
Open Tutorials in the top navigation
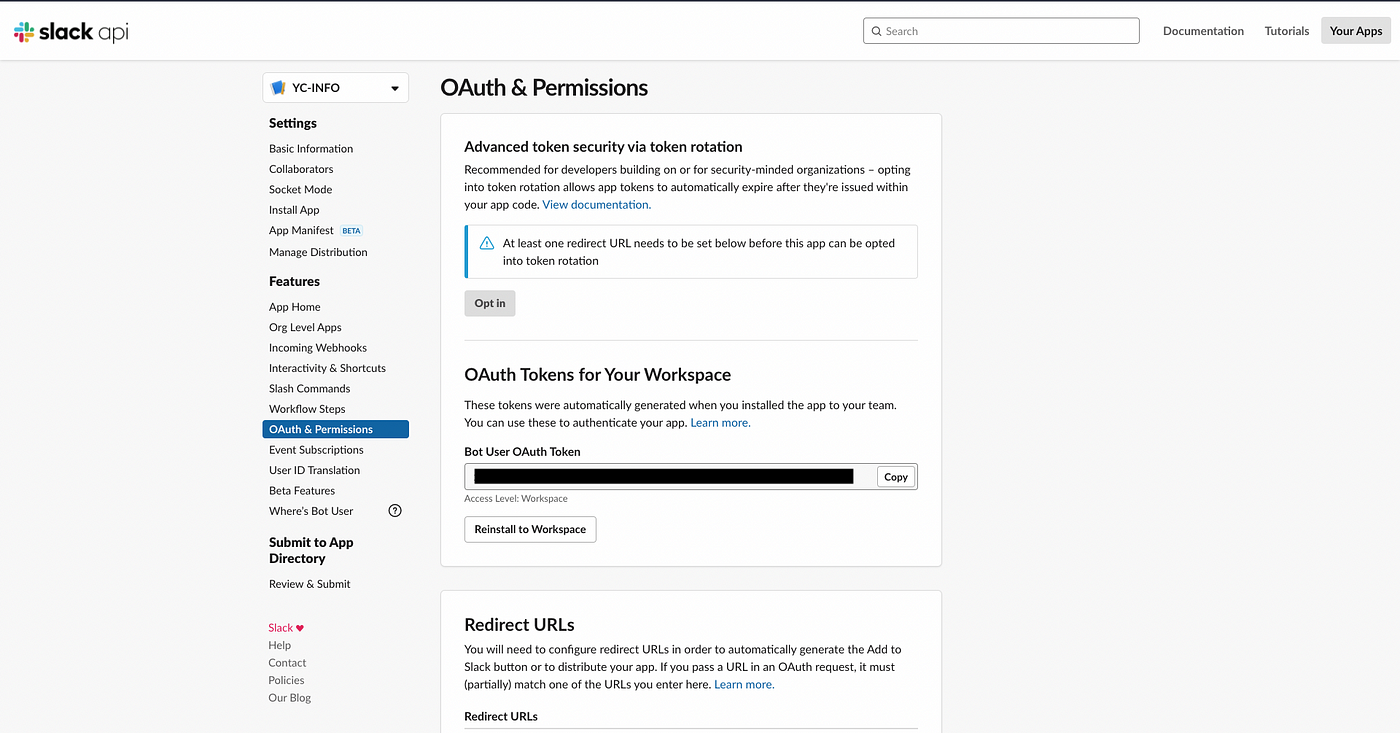pyautogui.click(x=1287, y=31)
